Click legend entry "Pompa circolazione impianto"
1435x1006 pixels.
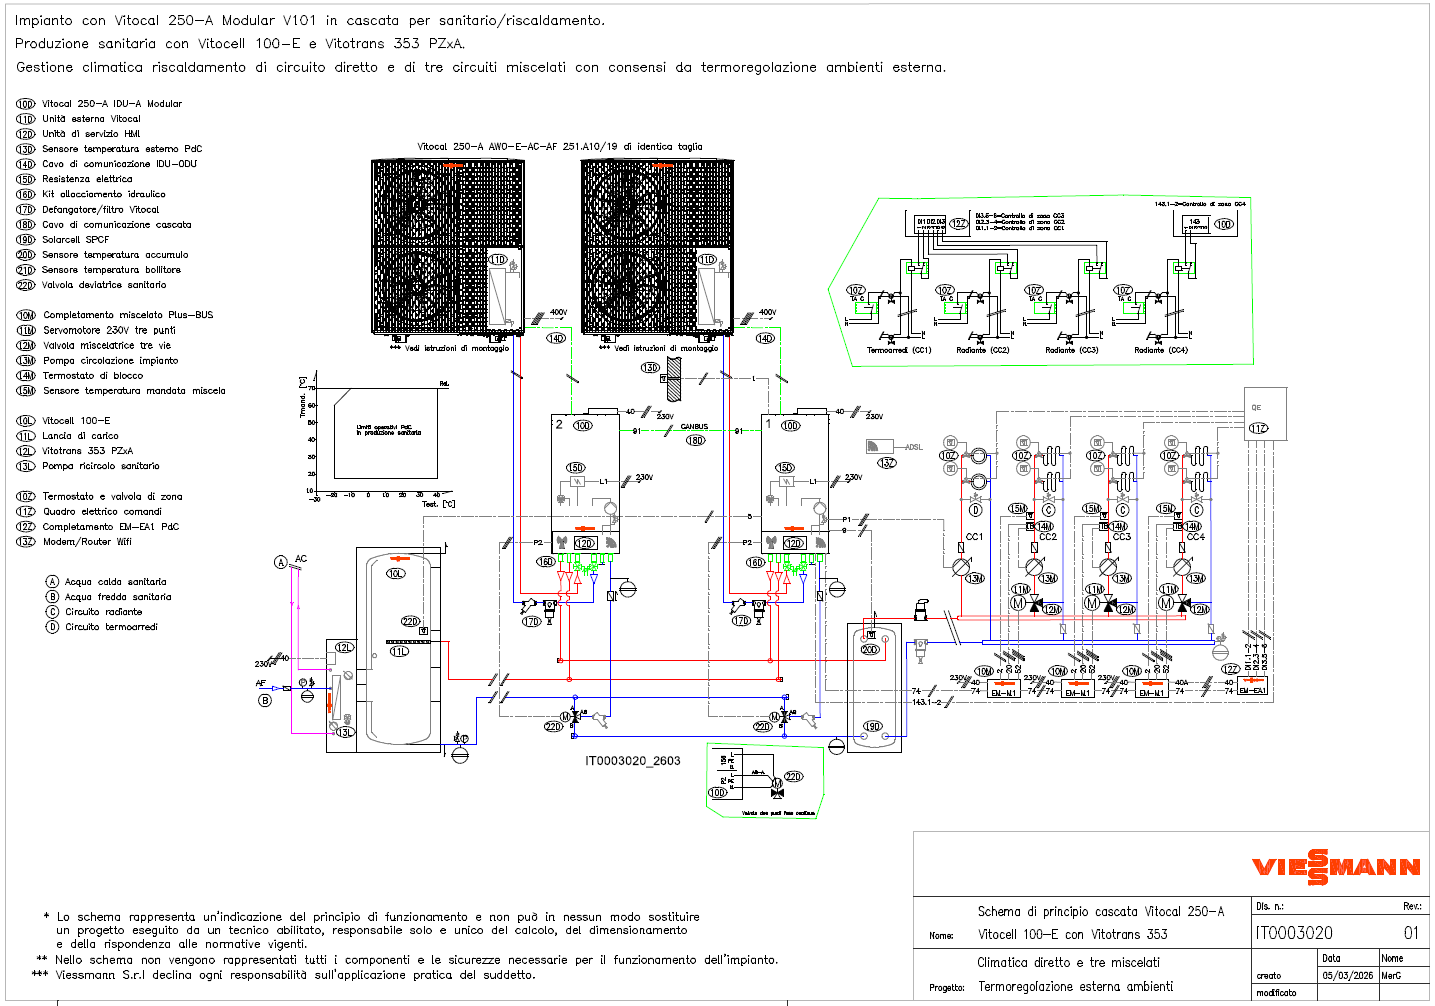[111, 361]
